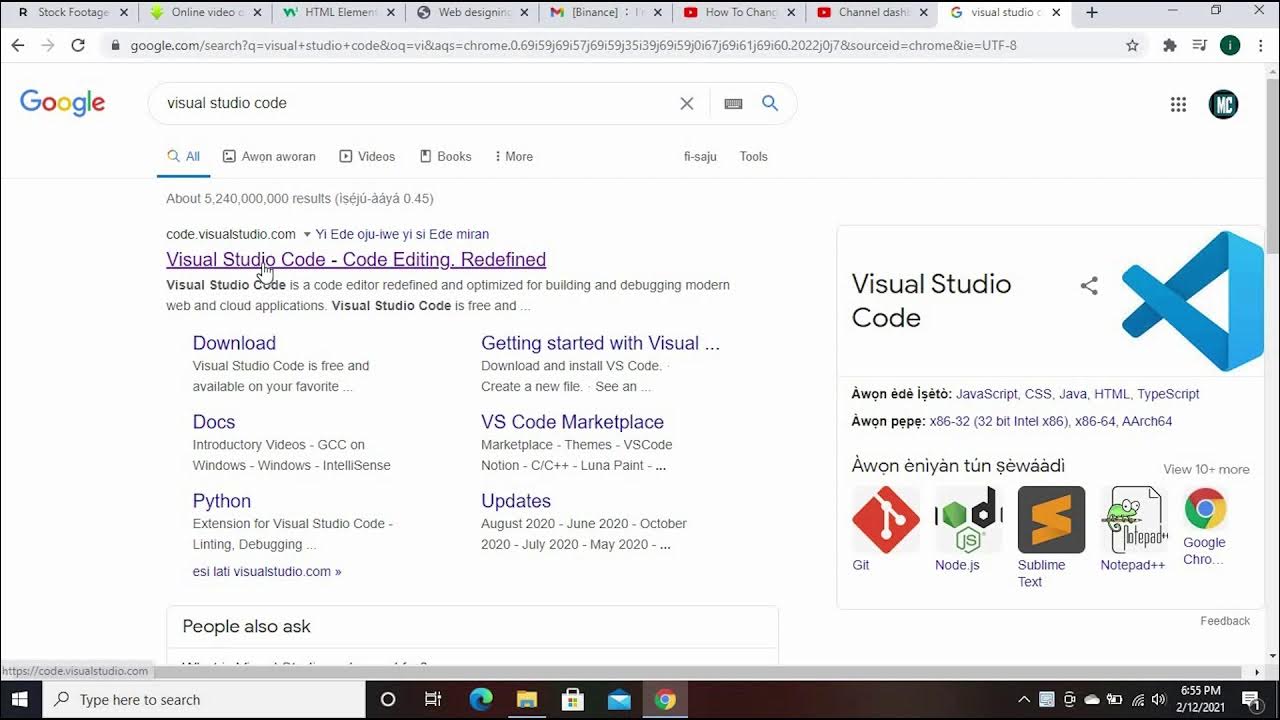Viewport: 1280px width, 720px height.
Task: Open the Git related search thumbnail
Action: click(x=885, y=520)
